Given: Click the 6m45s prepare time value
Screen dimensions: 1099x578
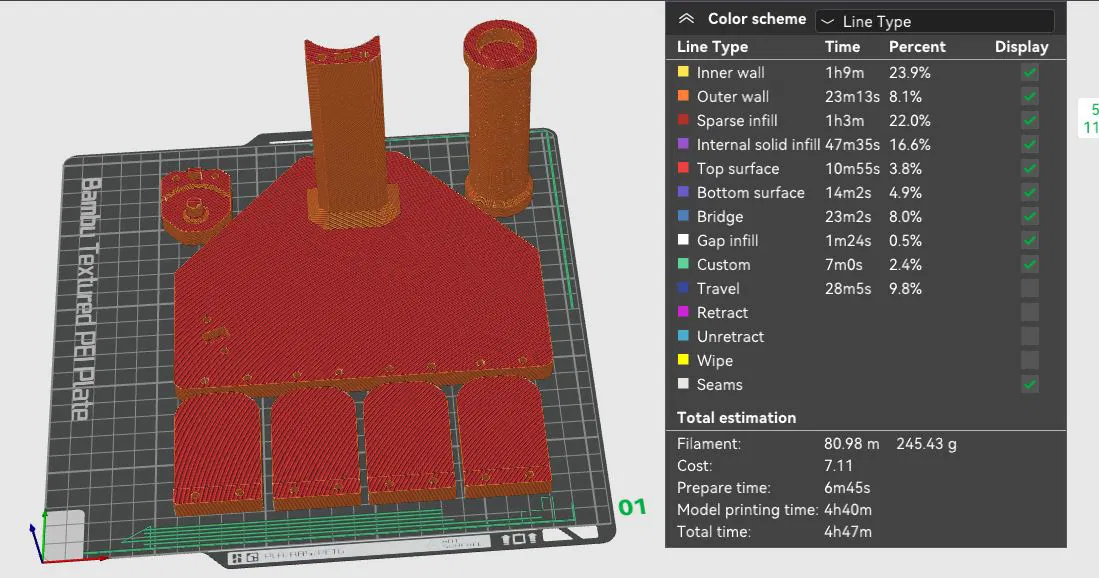Looking at the screenshot, I should click(847, 488).
